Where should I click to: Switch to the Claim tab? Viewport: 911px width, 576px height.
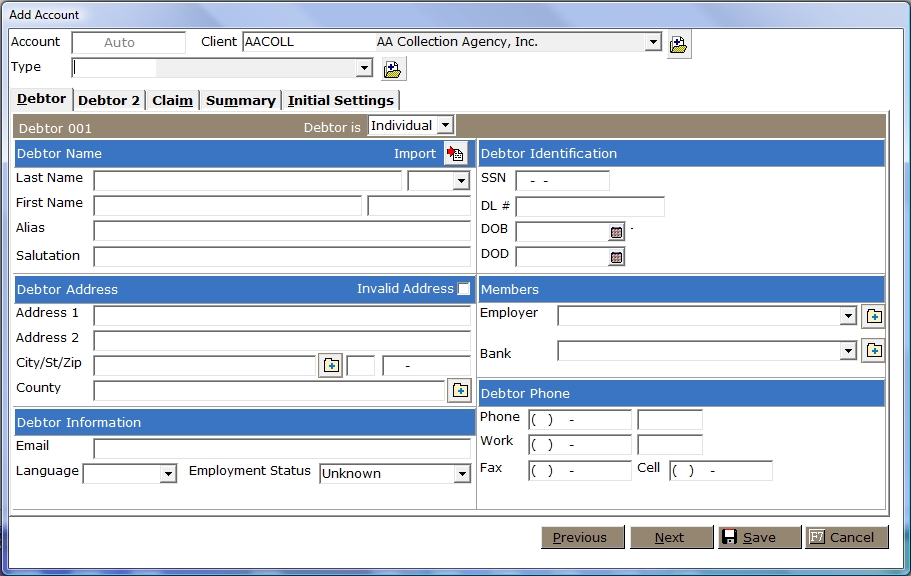(x=172, y=100)
